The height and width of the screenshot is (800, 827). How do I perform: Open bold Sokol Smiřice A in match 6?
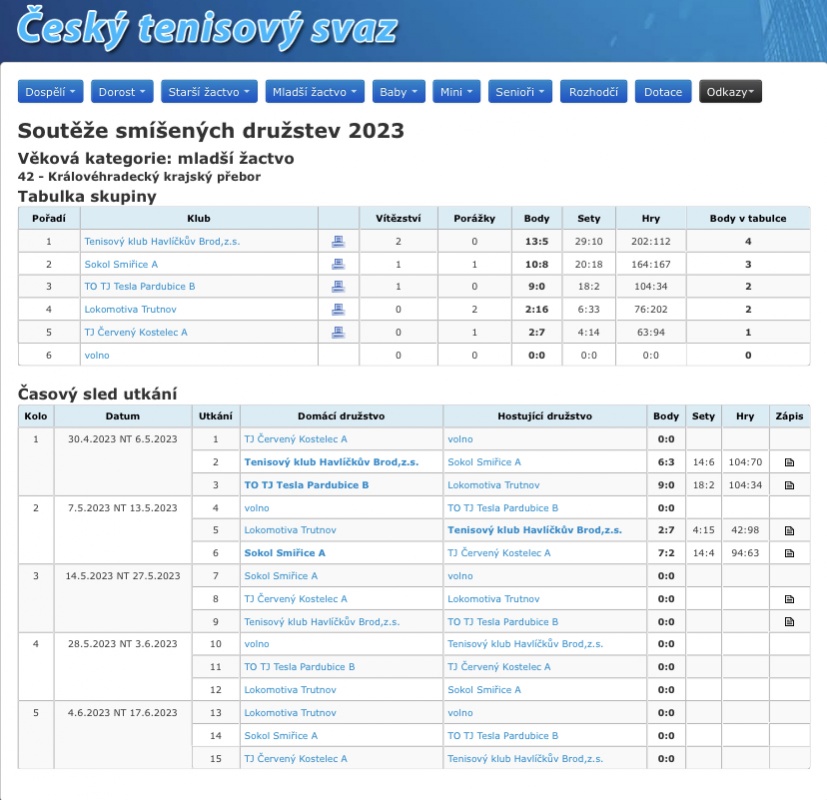(x=285, y=553)
